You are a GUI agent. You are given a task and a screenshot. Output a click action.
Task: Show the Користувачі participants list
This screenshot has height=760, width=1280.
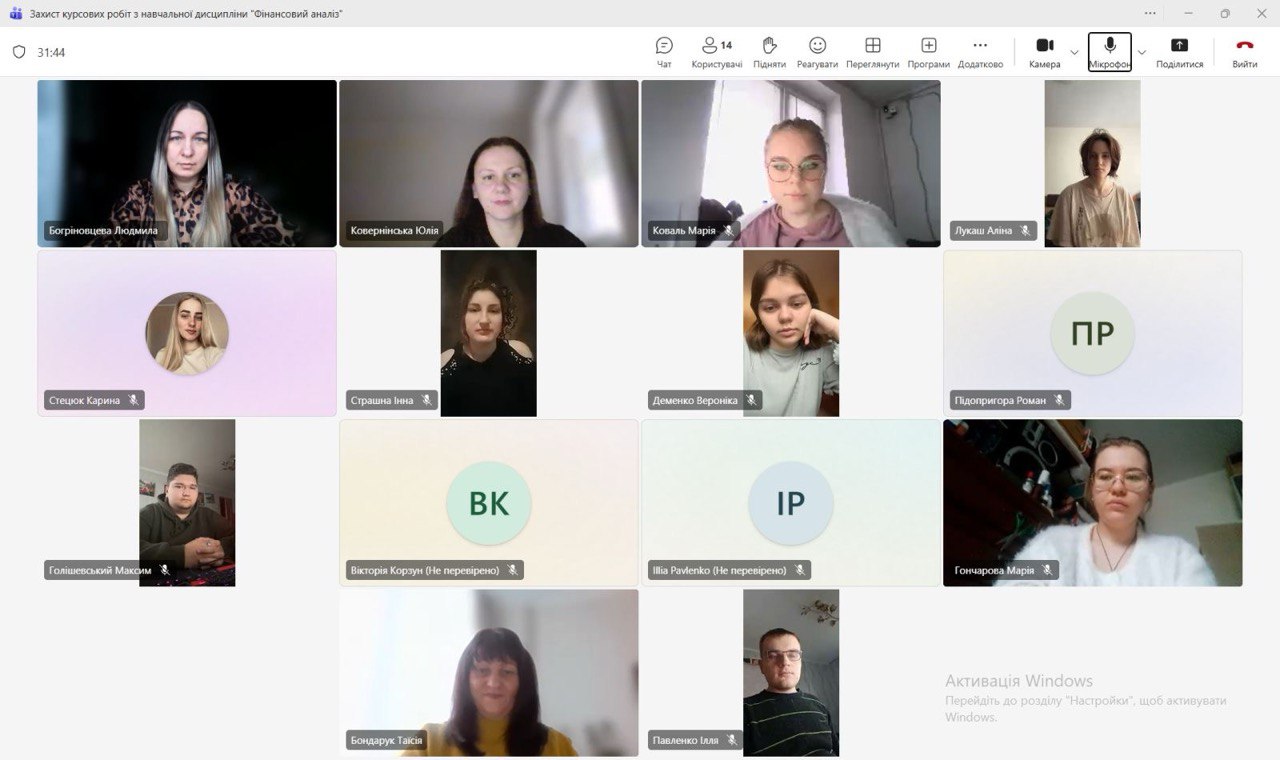point(716,52)
